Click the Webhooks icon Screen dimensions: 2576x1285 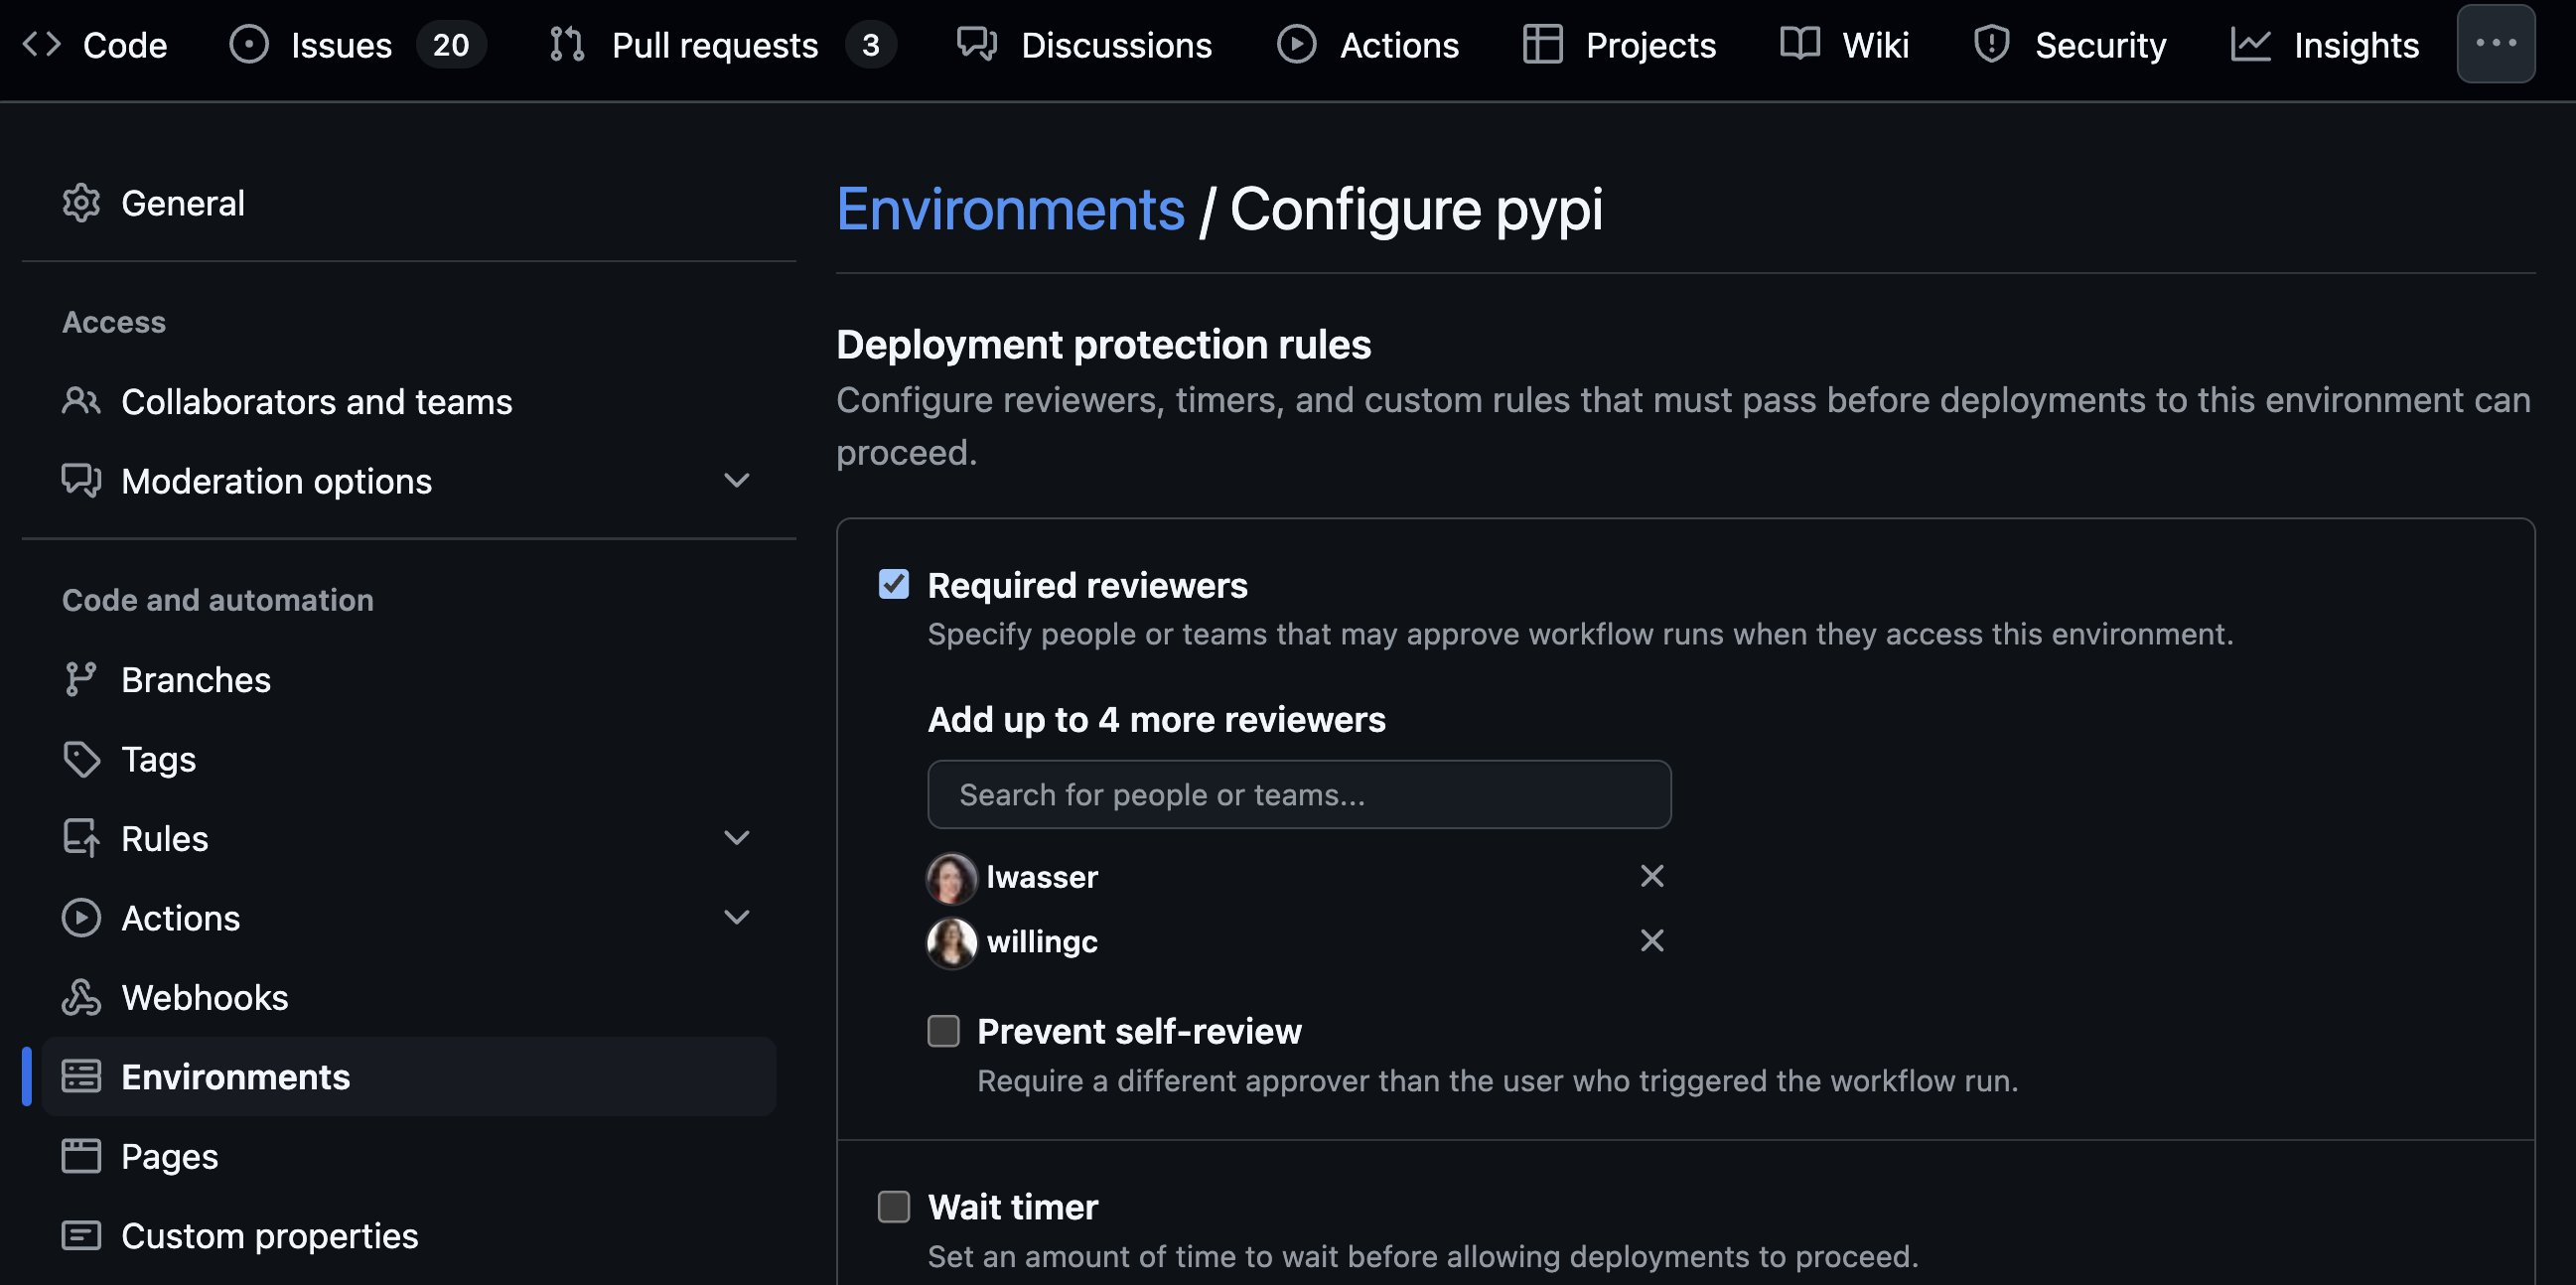(81, 997)
